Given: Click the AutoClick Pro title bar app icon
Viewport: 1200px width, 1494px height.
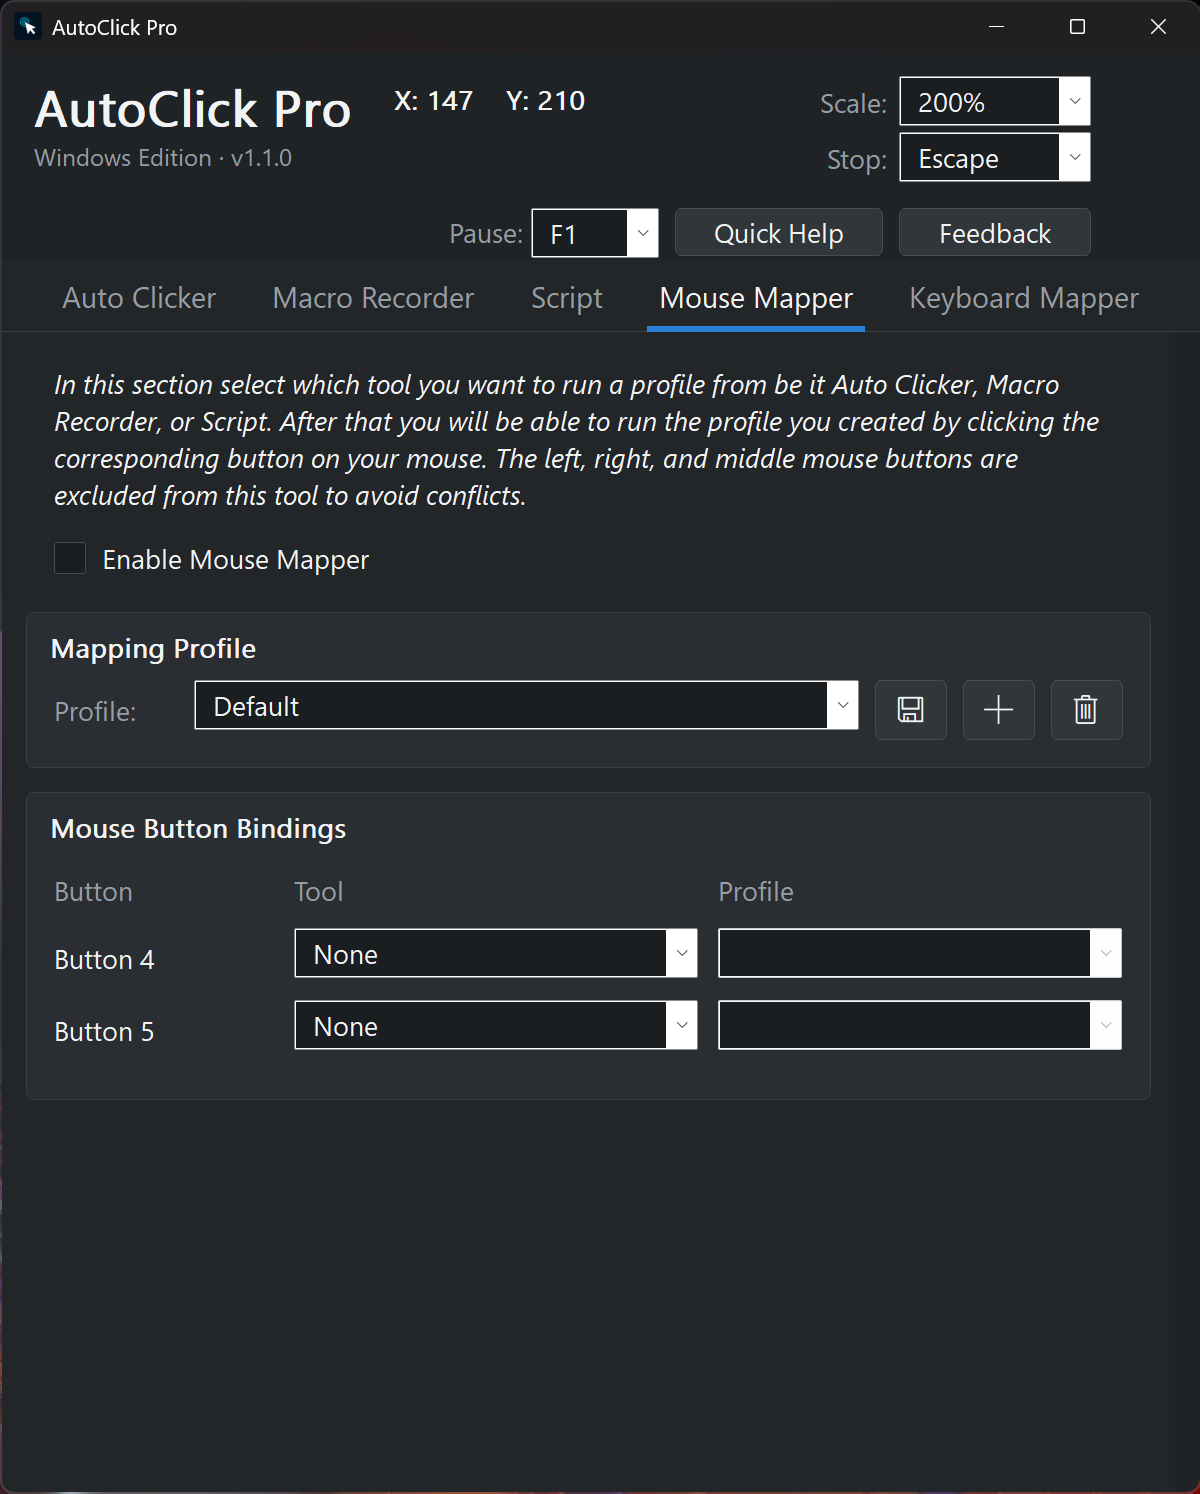Looking at the screenshot, I should pyautogui.click(x=29, y=27).
